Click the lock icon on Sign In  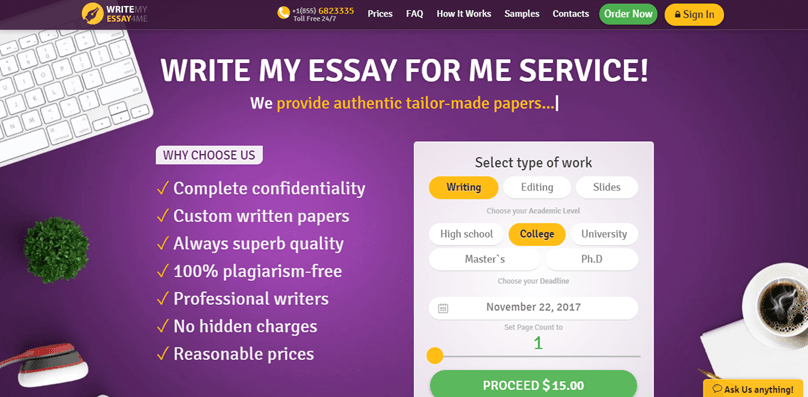click(x=677, y=15)
